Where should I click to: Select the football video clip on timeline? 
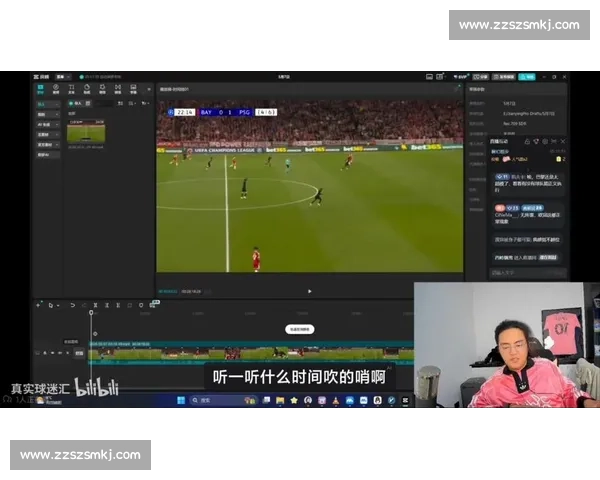click(x=251, y=353)
